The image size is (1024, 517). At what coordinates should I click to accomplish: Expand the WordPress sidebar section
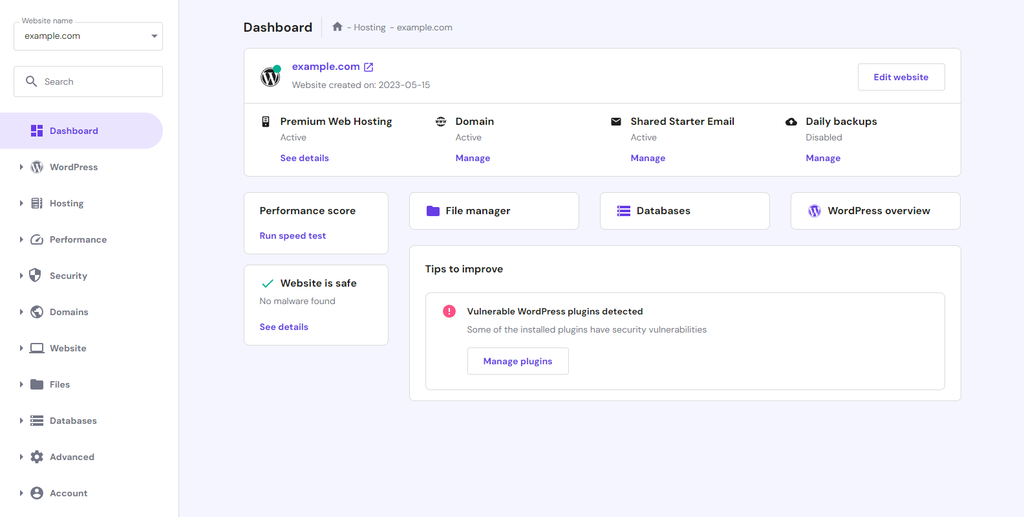[21, 167]
